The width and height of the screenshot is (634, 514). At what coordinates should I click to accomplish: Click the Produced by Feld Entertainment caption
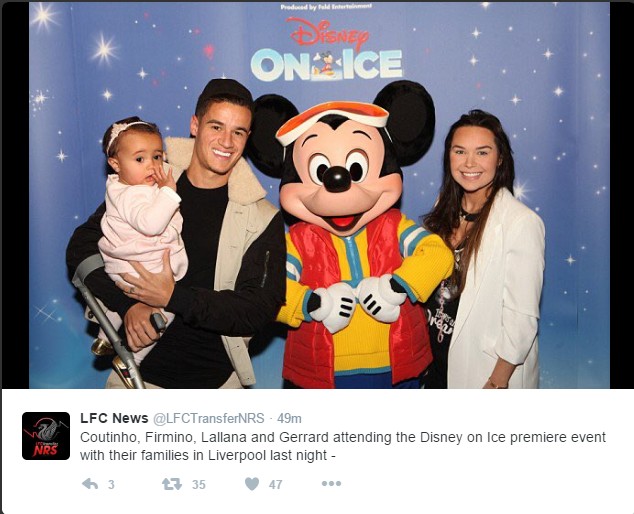click(x=326, y=7)
